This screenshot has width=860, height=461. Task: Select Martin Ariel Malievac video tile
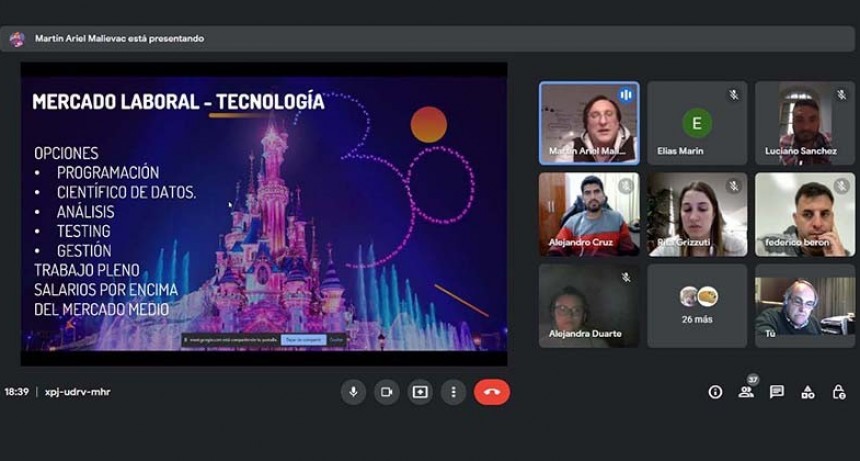589,123
